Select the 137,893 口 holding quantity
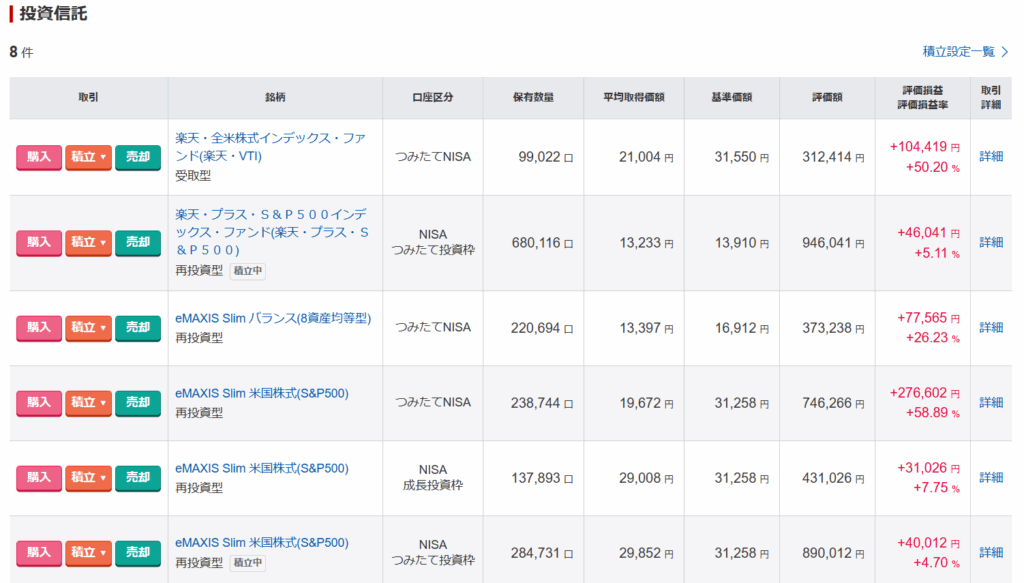Image resolution: width=1024 pixels, height=583 pixels. tap(542, 478)
